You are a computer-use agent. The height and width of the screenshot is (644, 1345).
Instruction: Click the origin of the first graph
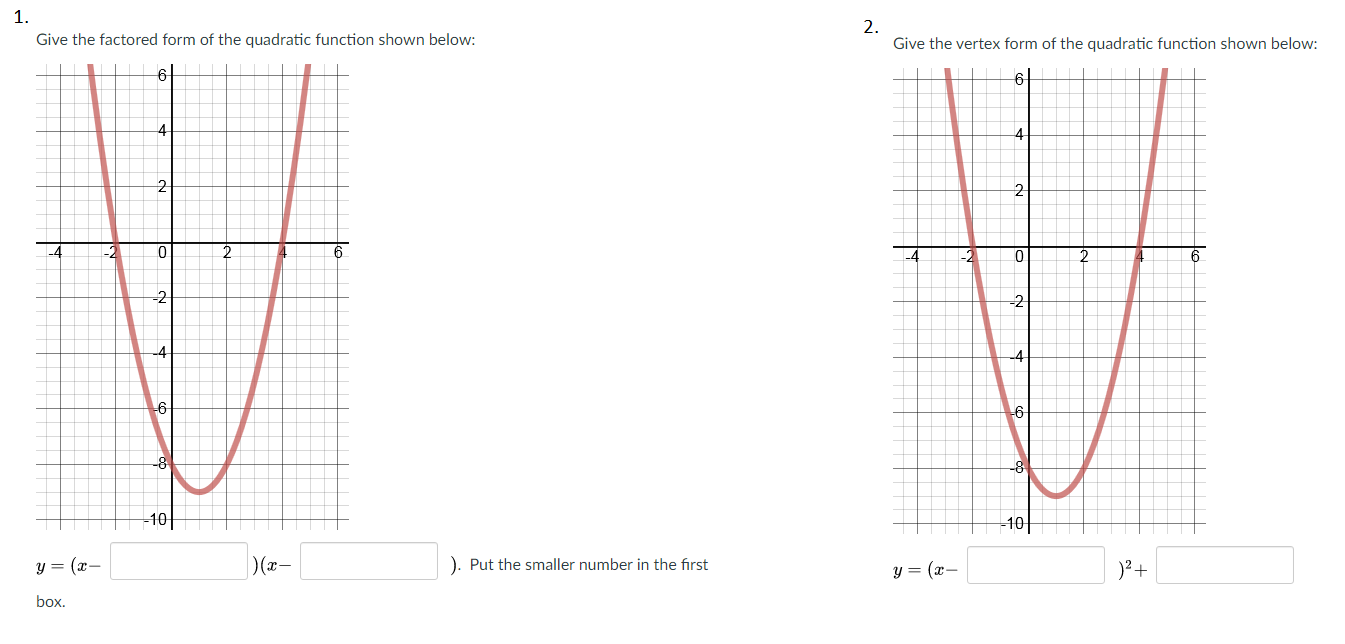pyautogui.click(x=172, y=242)
